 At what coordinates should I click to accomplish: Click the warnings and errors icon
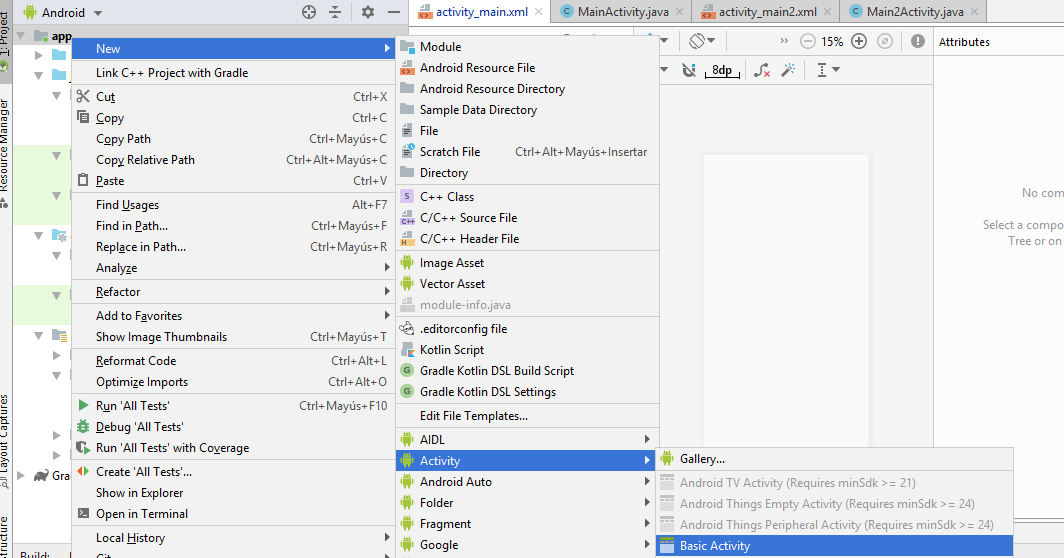click(x=917, y=41)
